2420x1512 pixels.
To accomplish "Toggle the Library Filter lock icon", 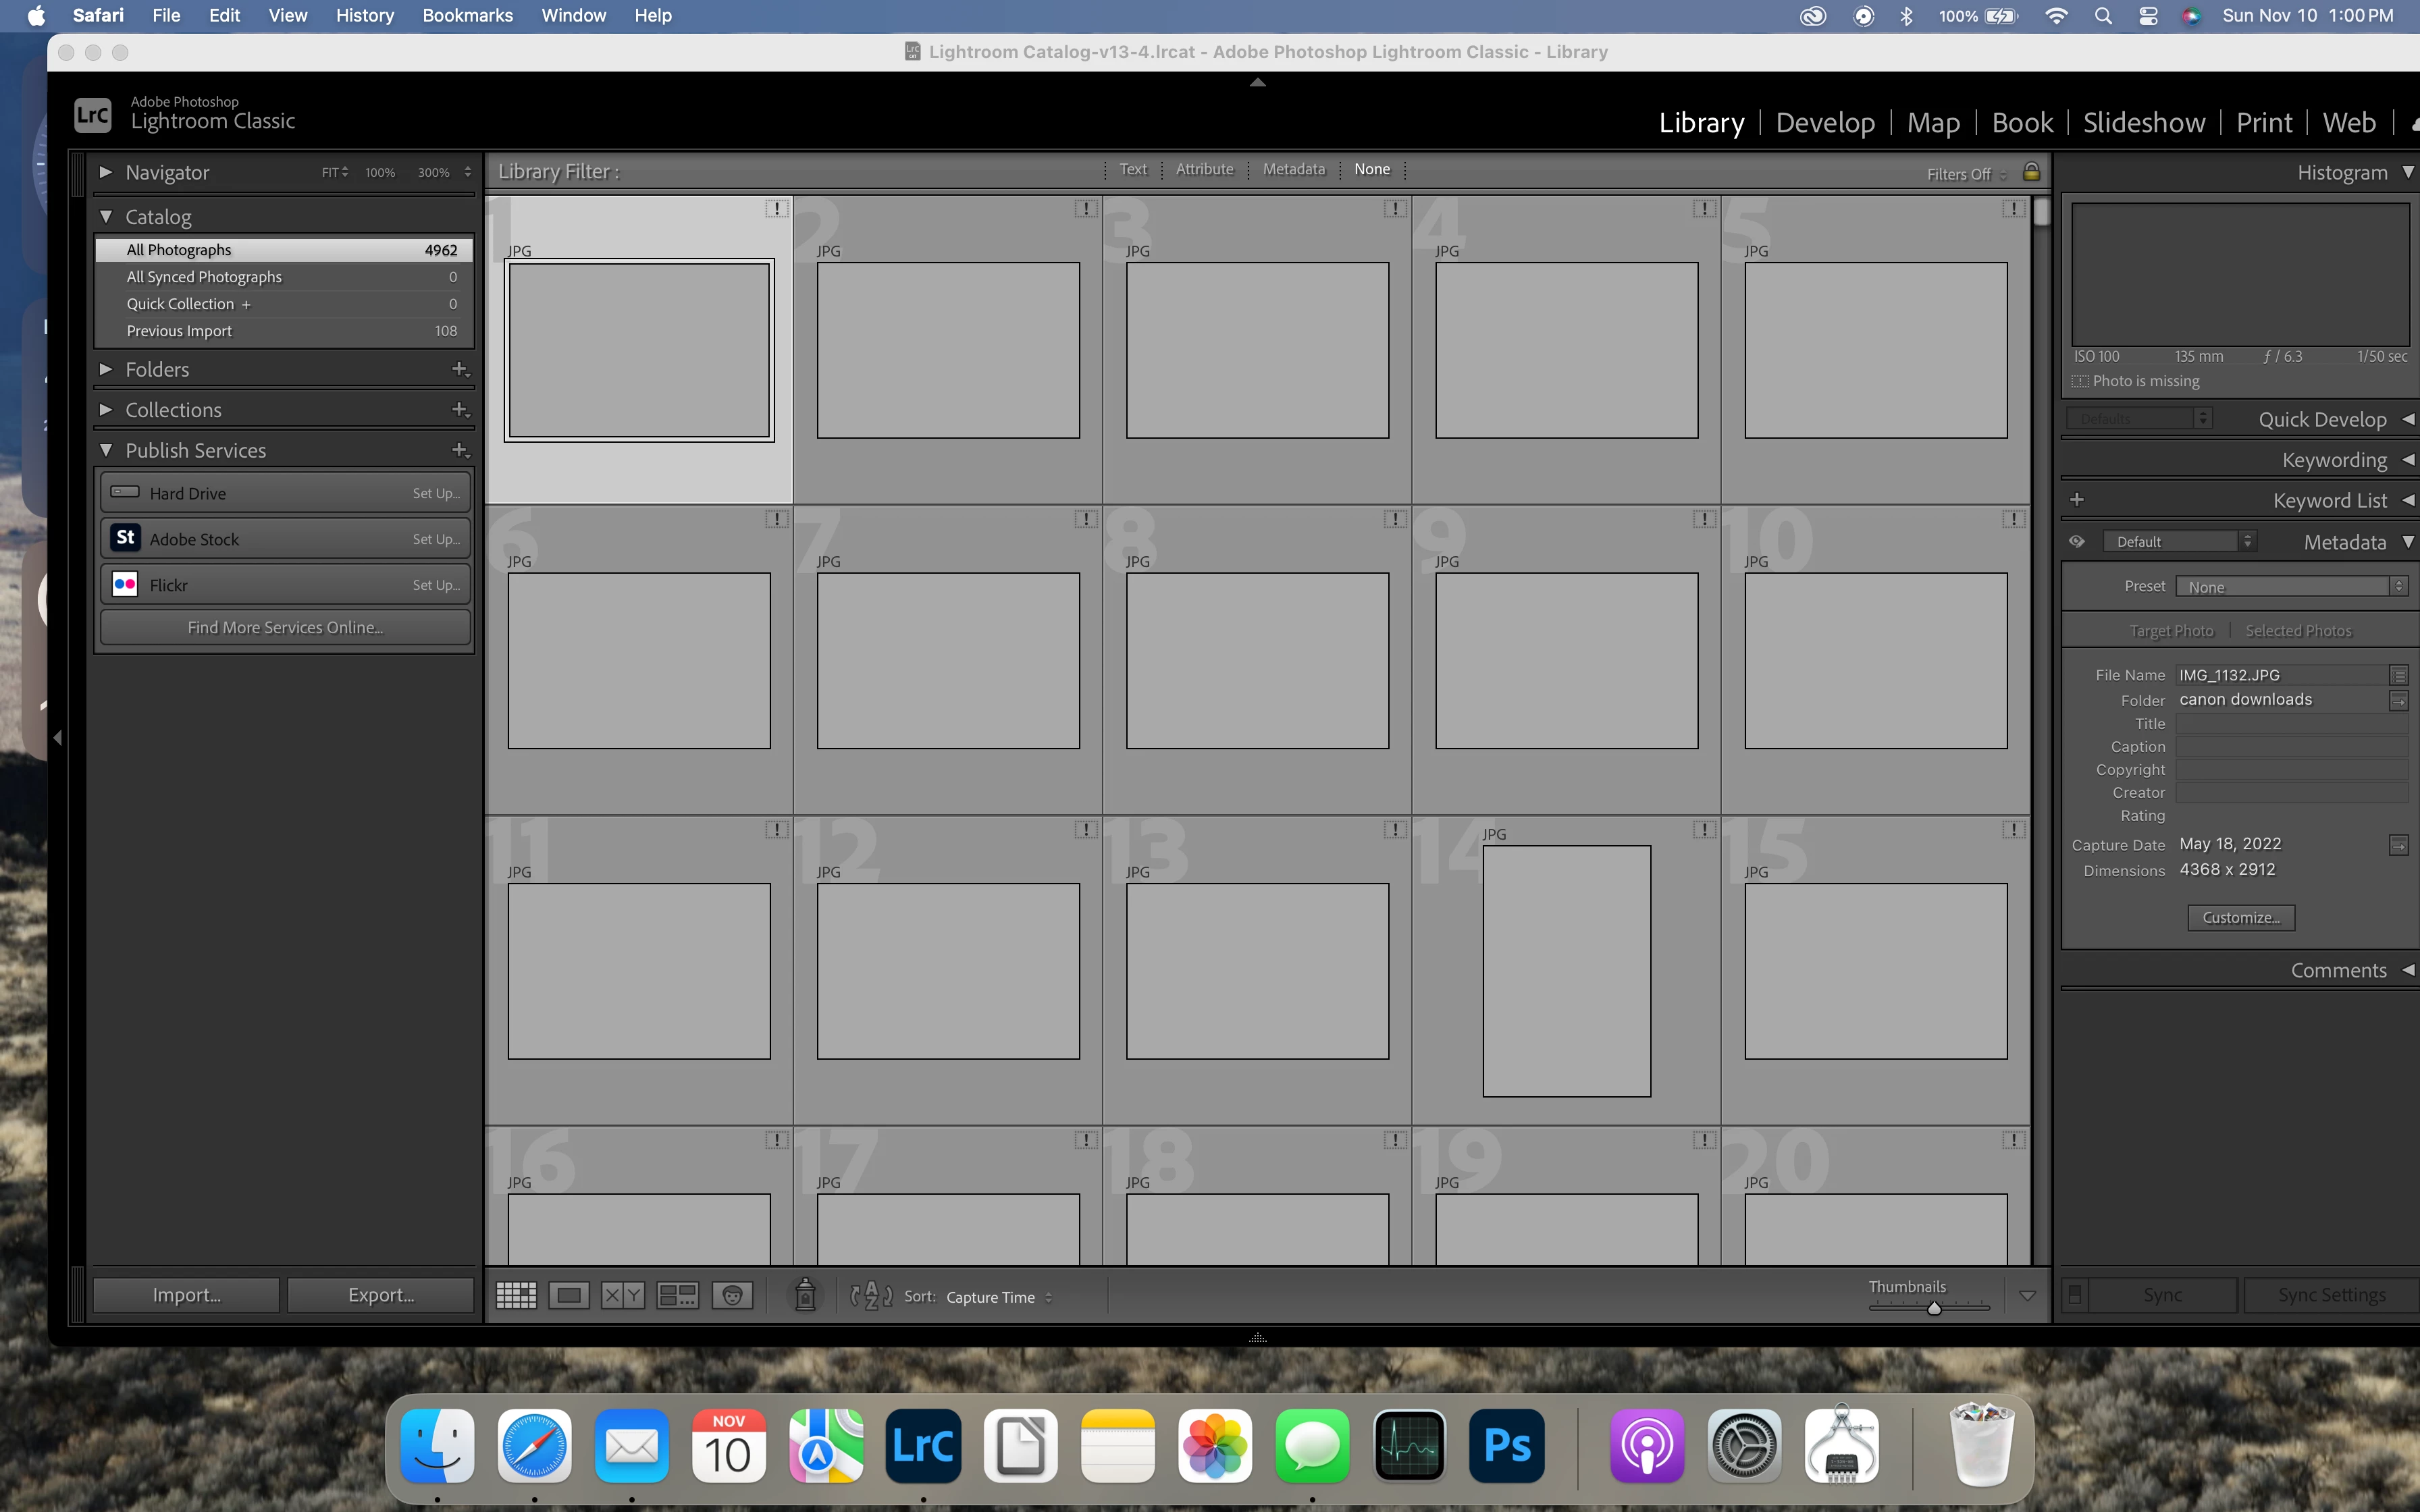I will [x=2031, y=172].
